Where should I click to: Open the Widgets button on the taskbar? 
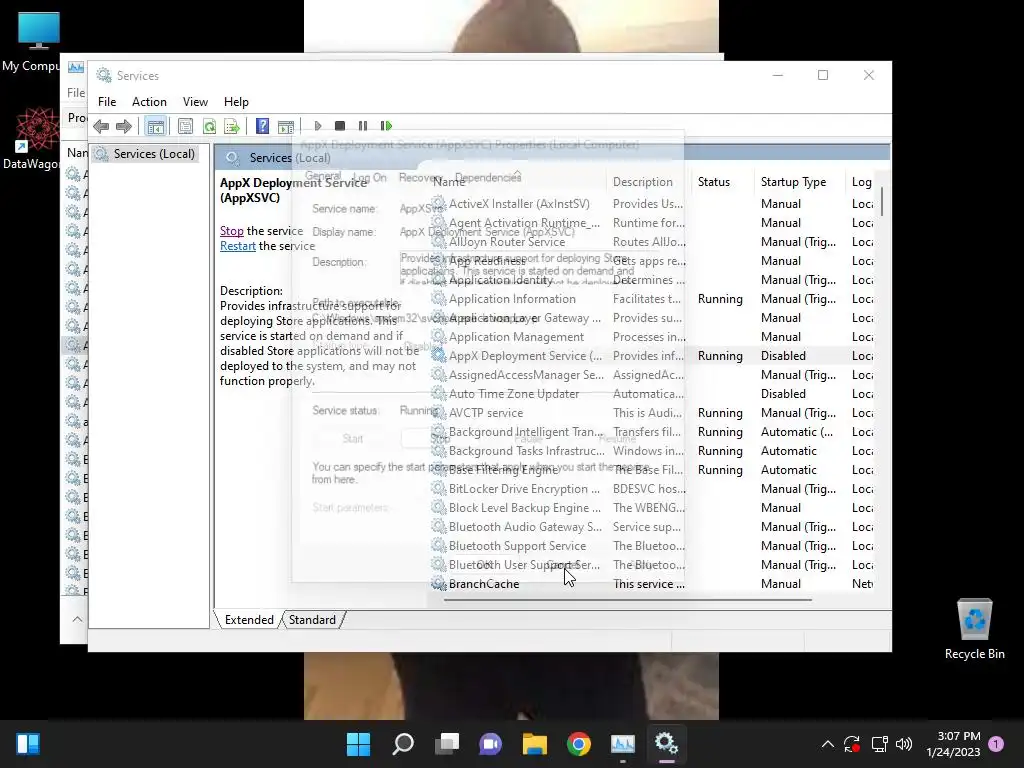pos(28,744)
